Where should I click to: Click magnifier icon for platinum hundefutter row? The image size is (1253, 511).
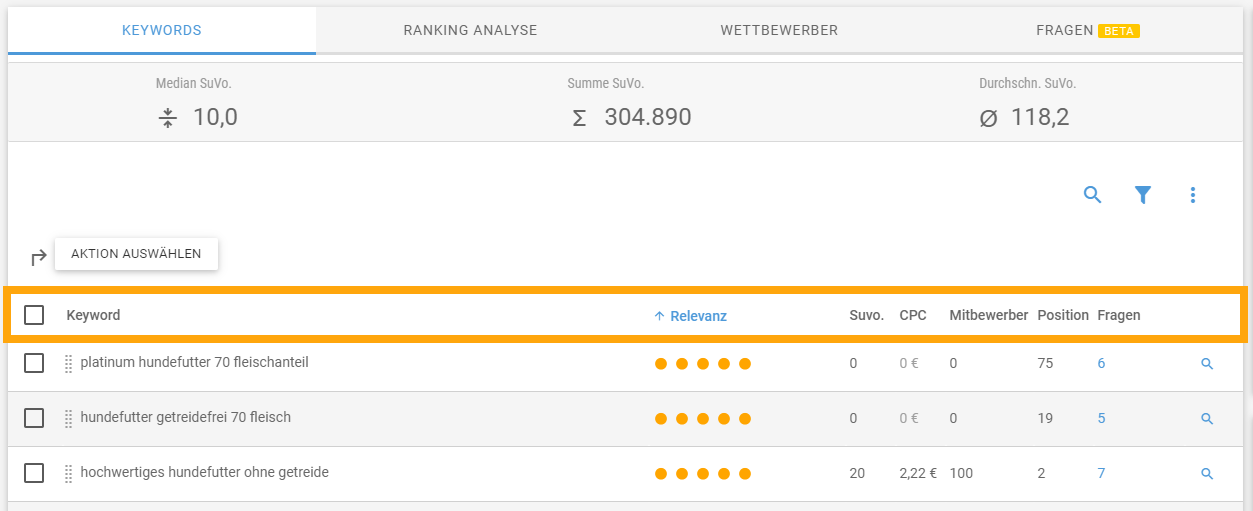pyautogui.click(x=1207, y=364)
